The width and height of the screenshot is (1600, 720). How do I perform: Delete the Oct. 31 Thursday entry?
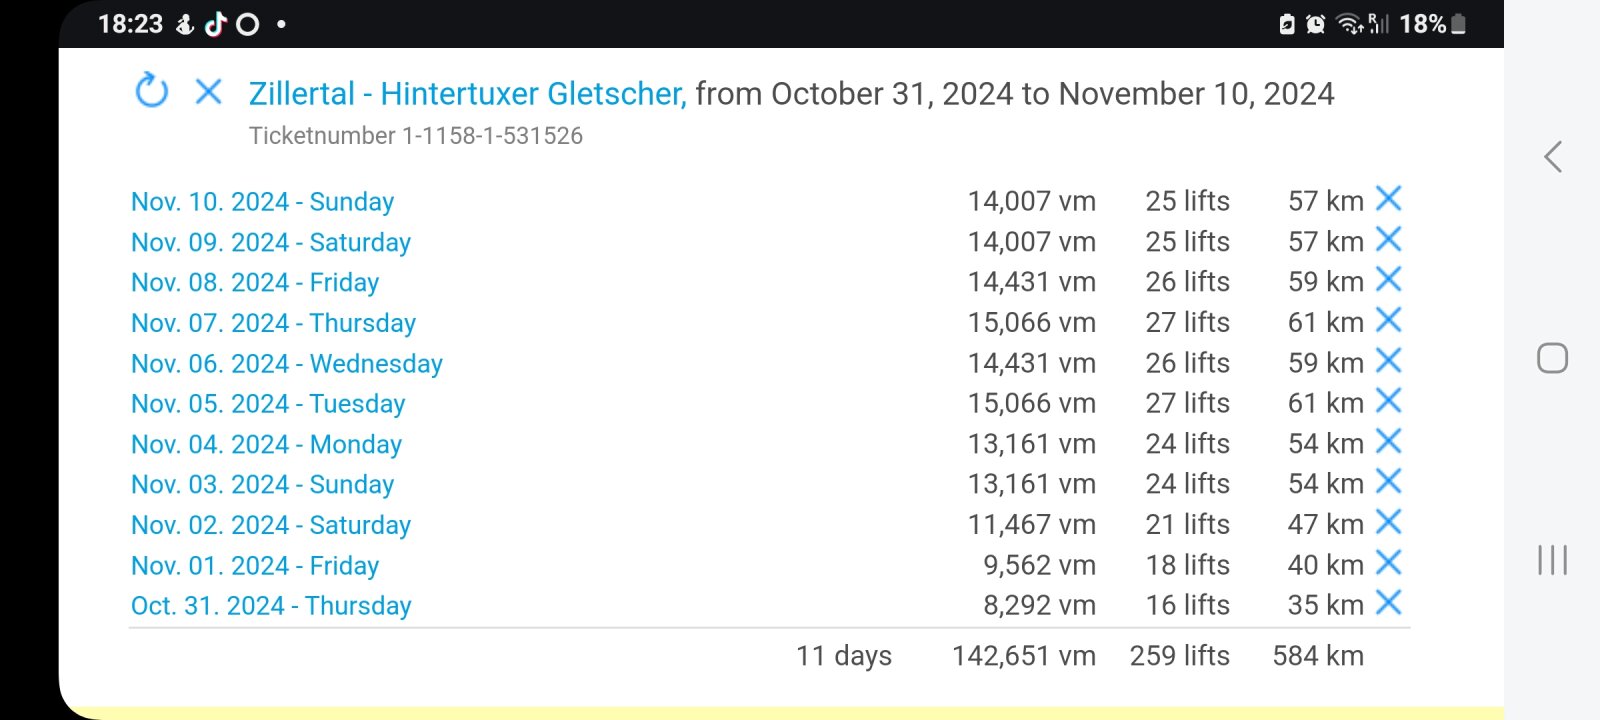(1388, 603)
